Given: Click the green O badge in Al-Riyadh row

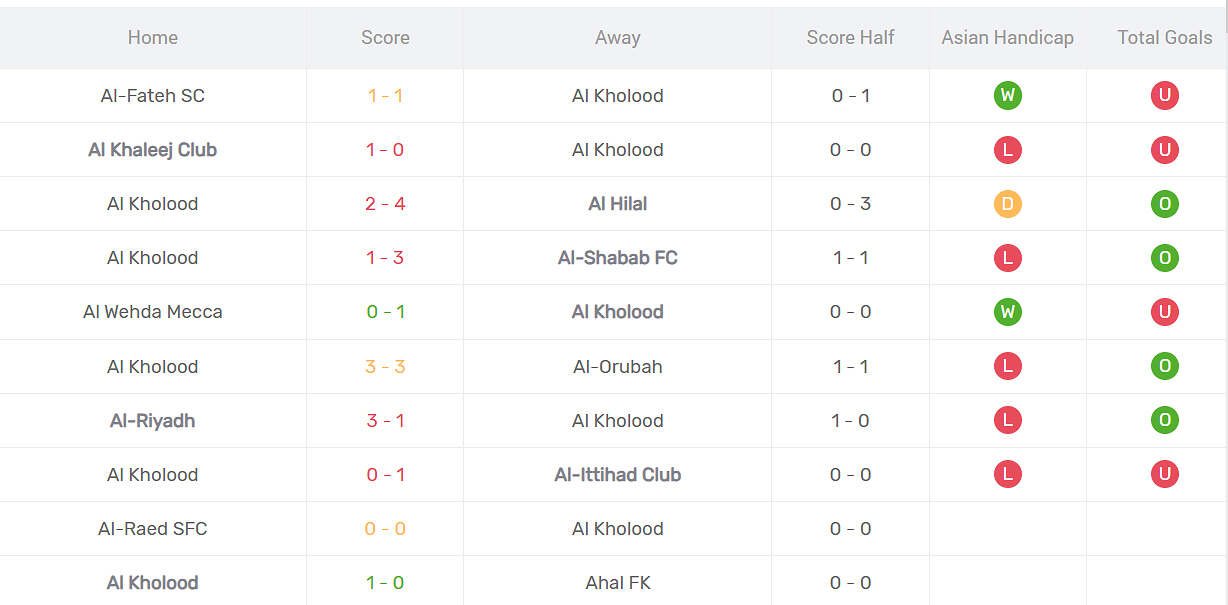Looking at the screenshot, I should point(1164,420).
